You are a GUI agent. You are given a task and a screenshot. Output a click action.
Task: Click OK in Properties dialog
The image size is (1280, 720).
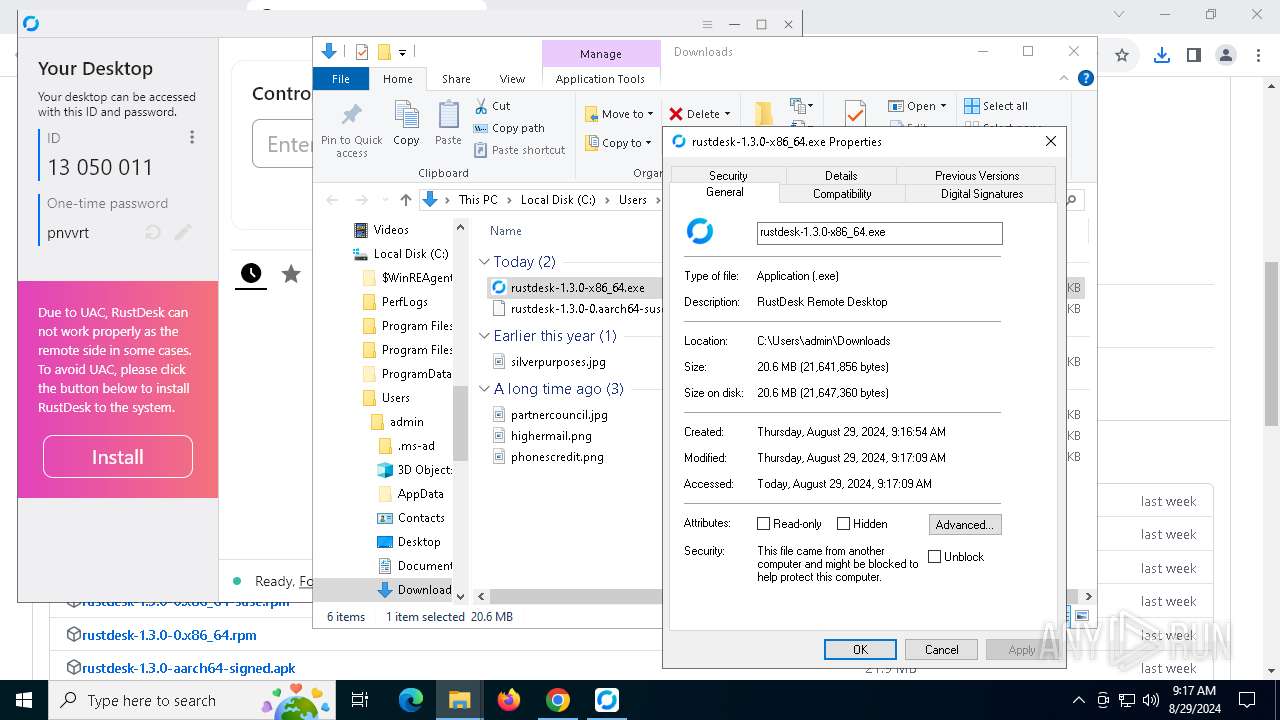(860, 649)
